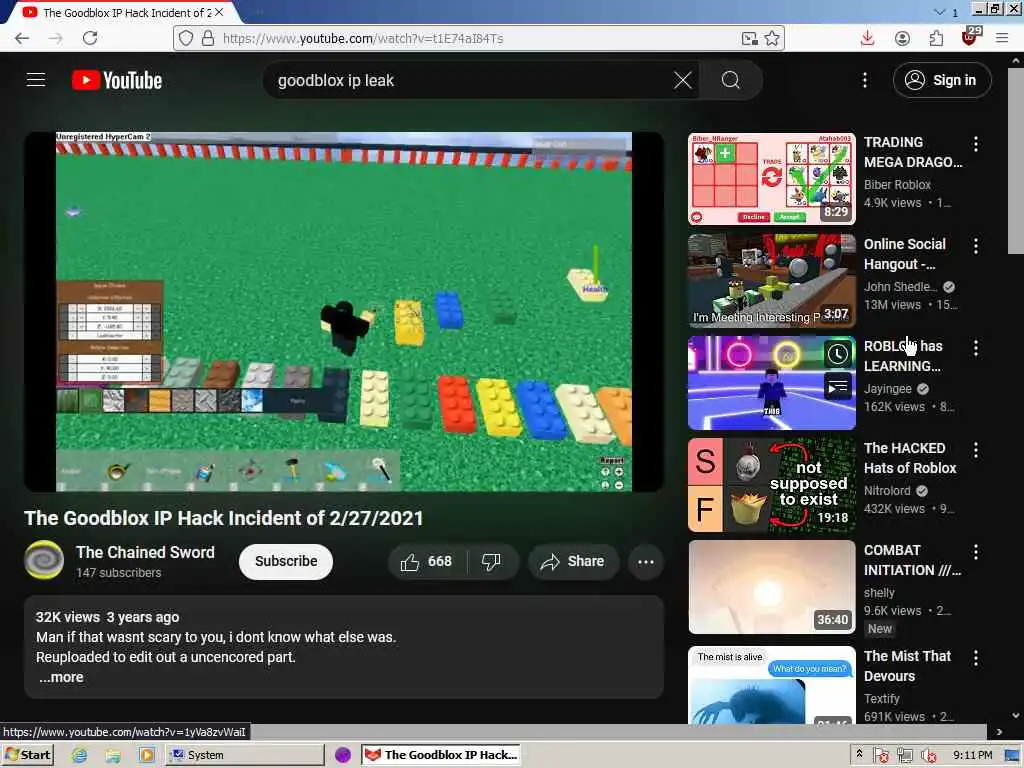
Task: Open The Mist That Devours video title
Action: tap(907, 666)
